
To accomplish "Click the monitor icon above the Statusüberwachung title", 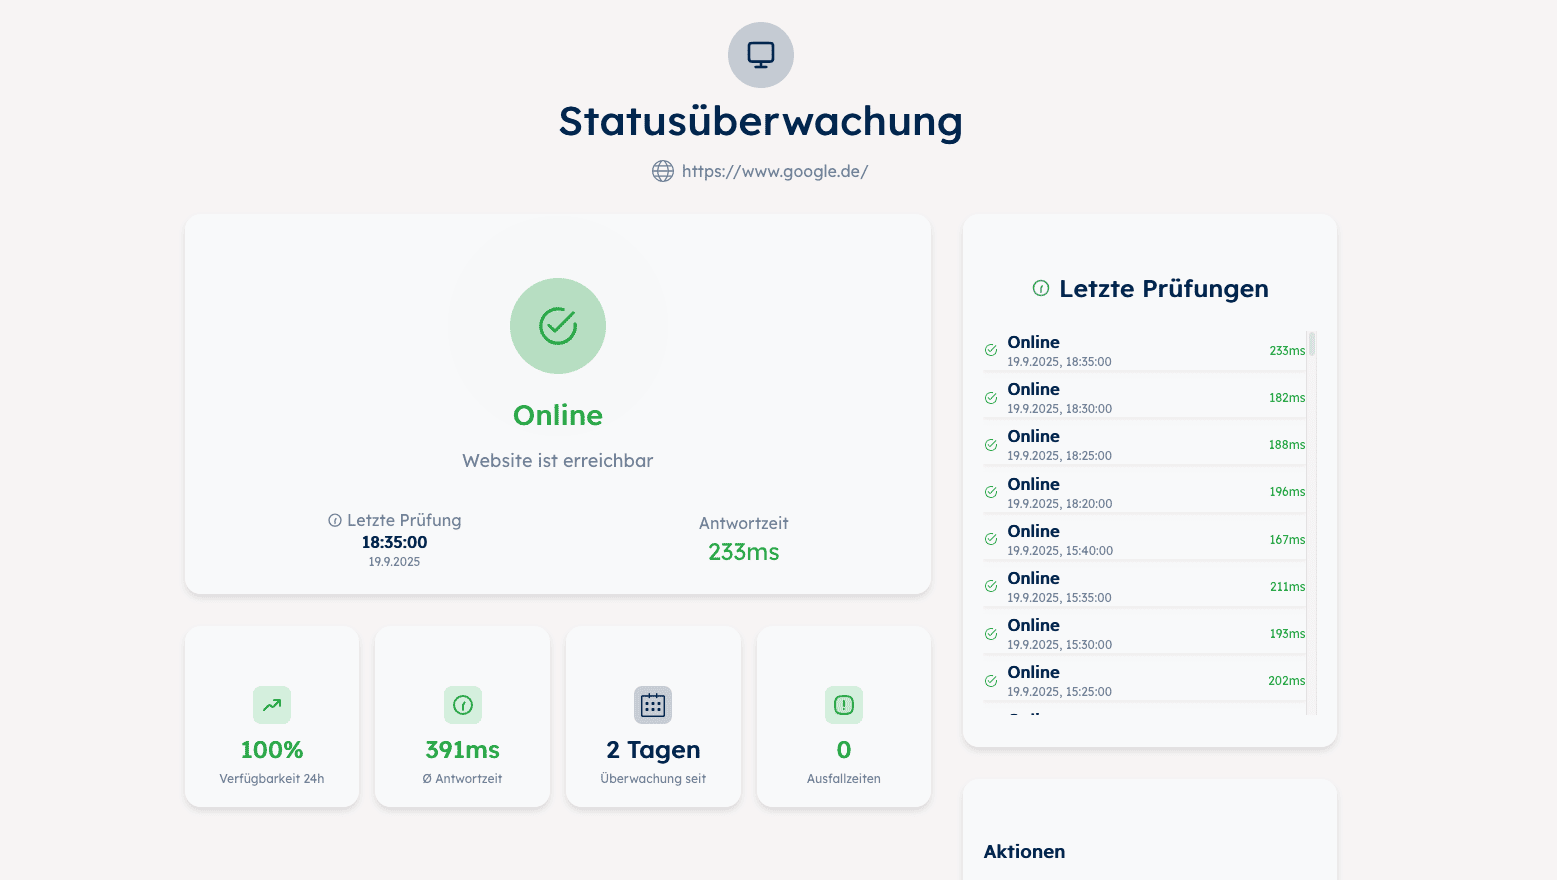I will 760,55.
